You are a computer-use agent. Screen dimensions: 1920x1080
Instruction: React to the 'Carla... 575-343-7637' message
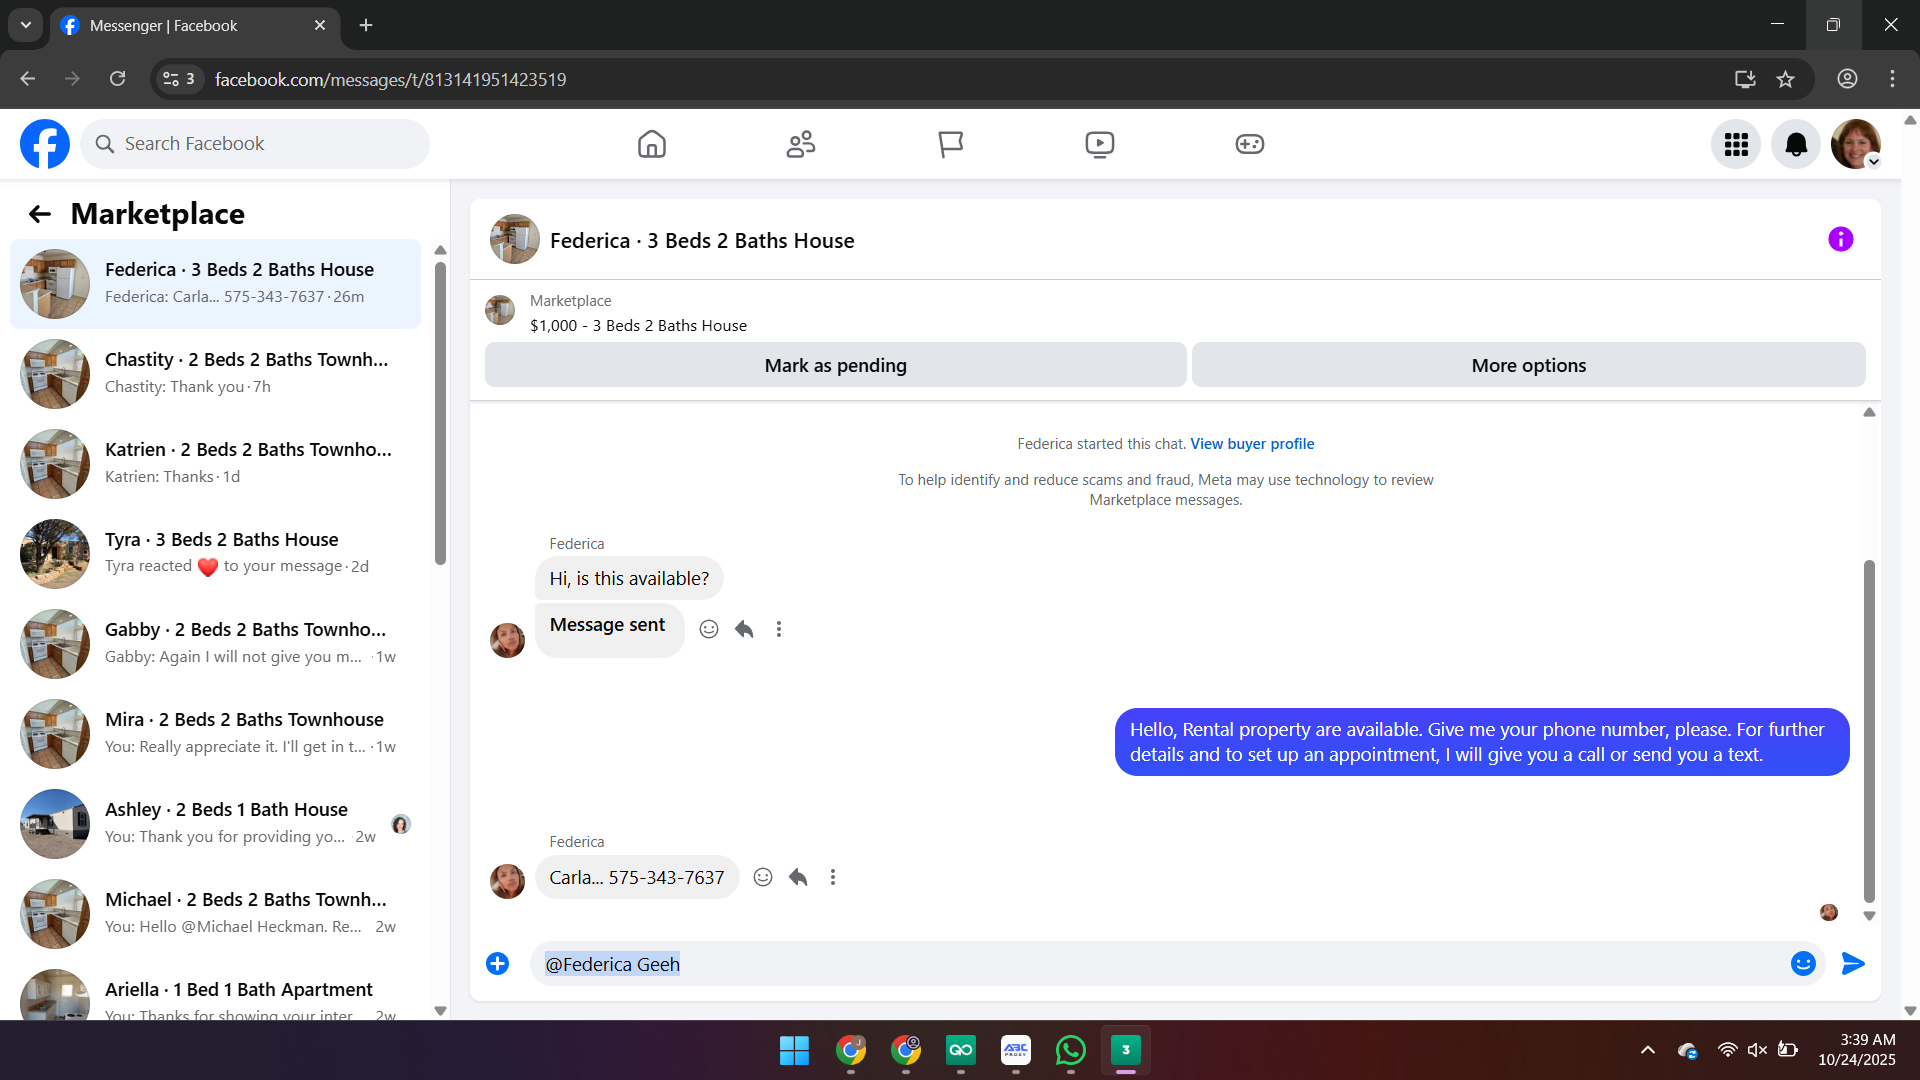point(763,877)
